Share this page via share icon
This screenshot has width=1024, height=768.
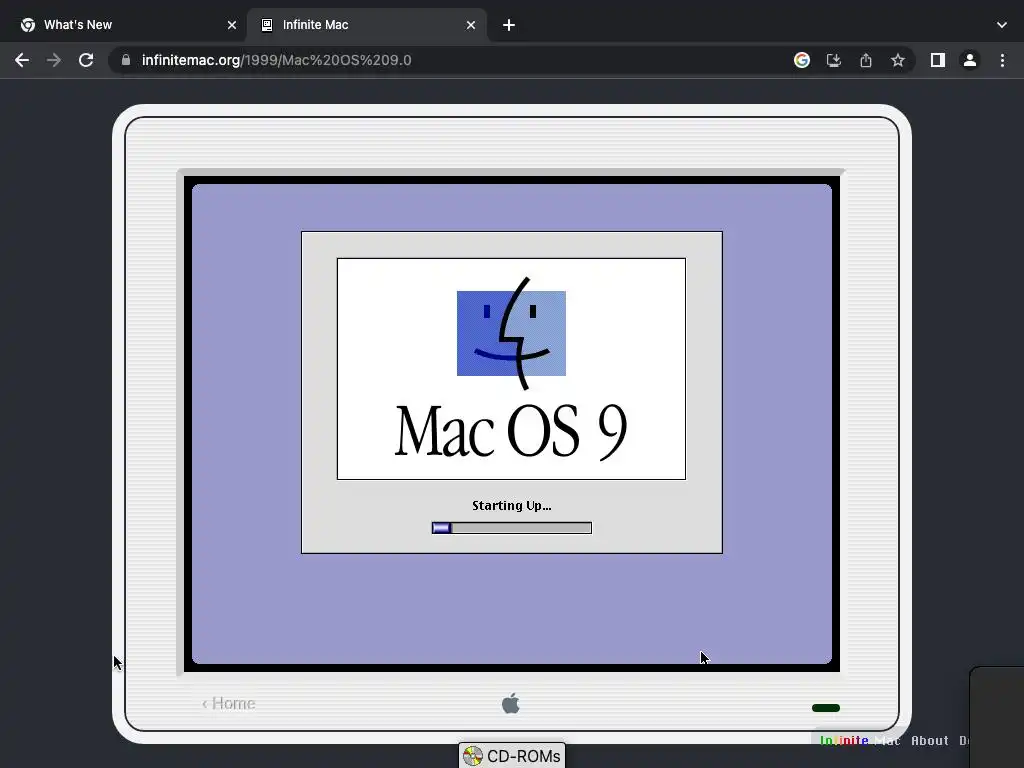[x=866, y=60]
